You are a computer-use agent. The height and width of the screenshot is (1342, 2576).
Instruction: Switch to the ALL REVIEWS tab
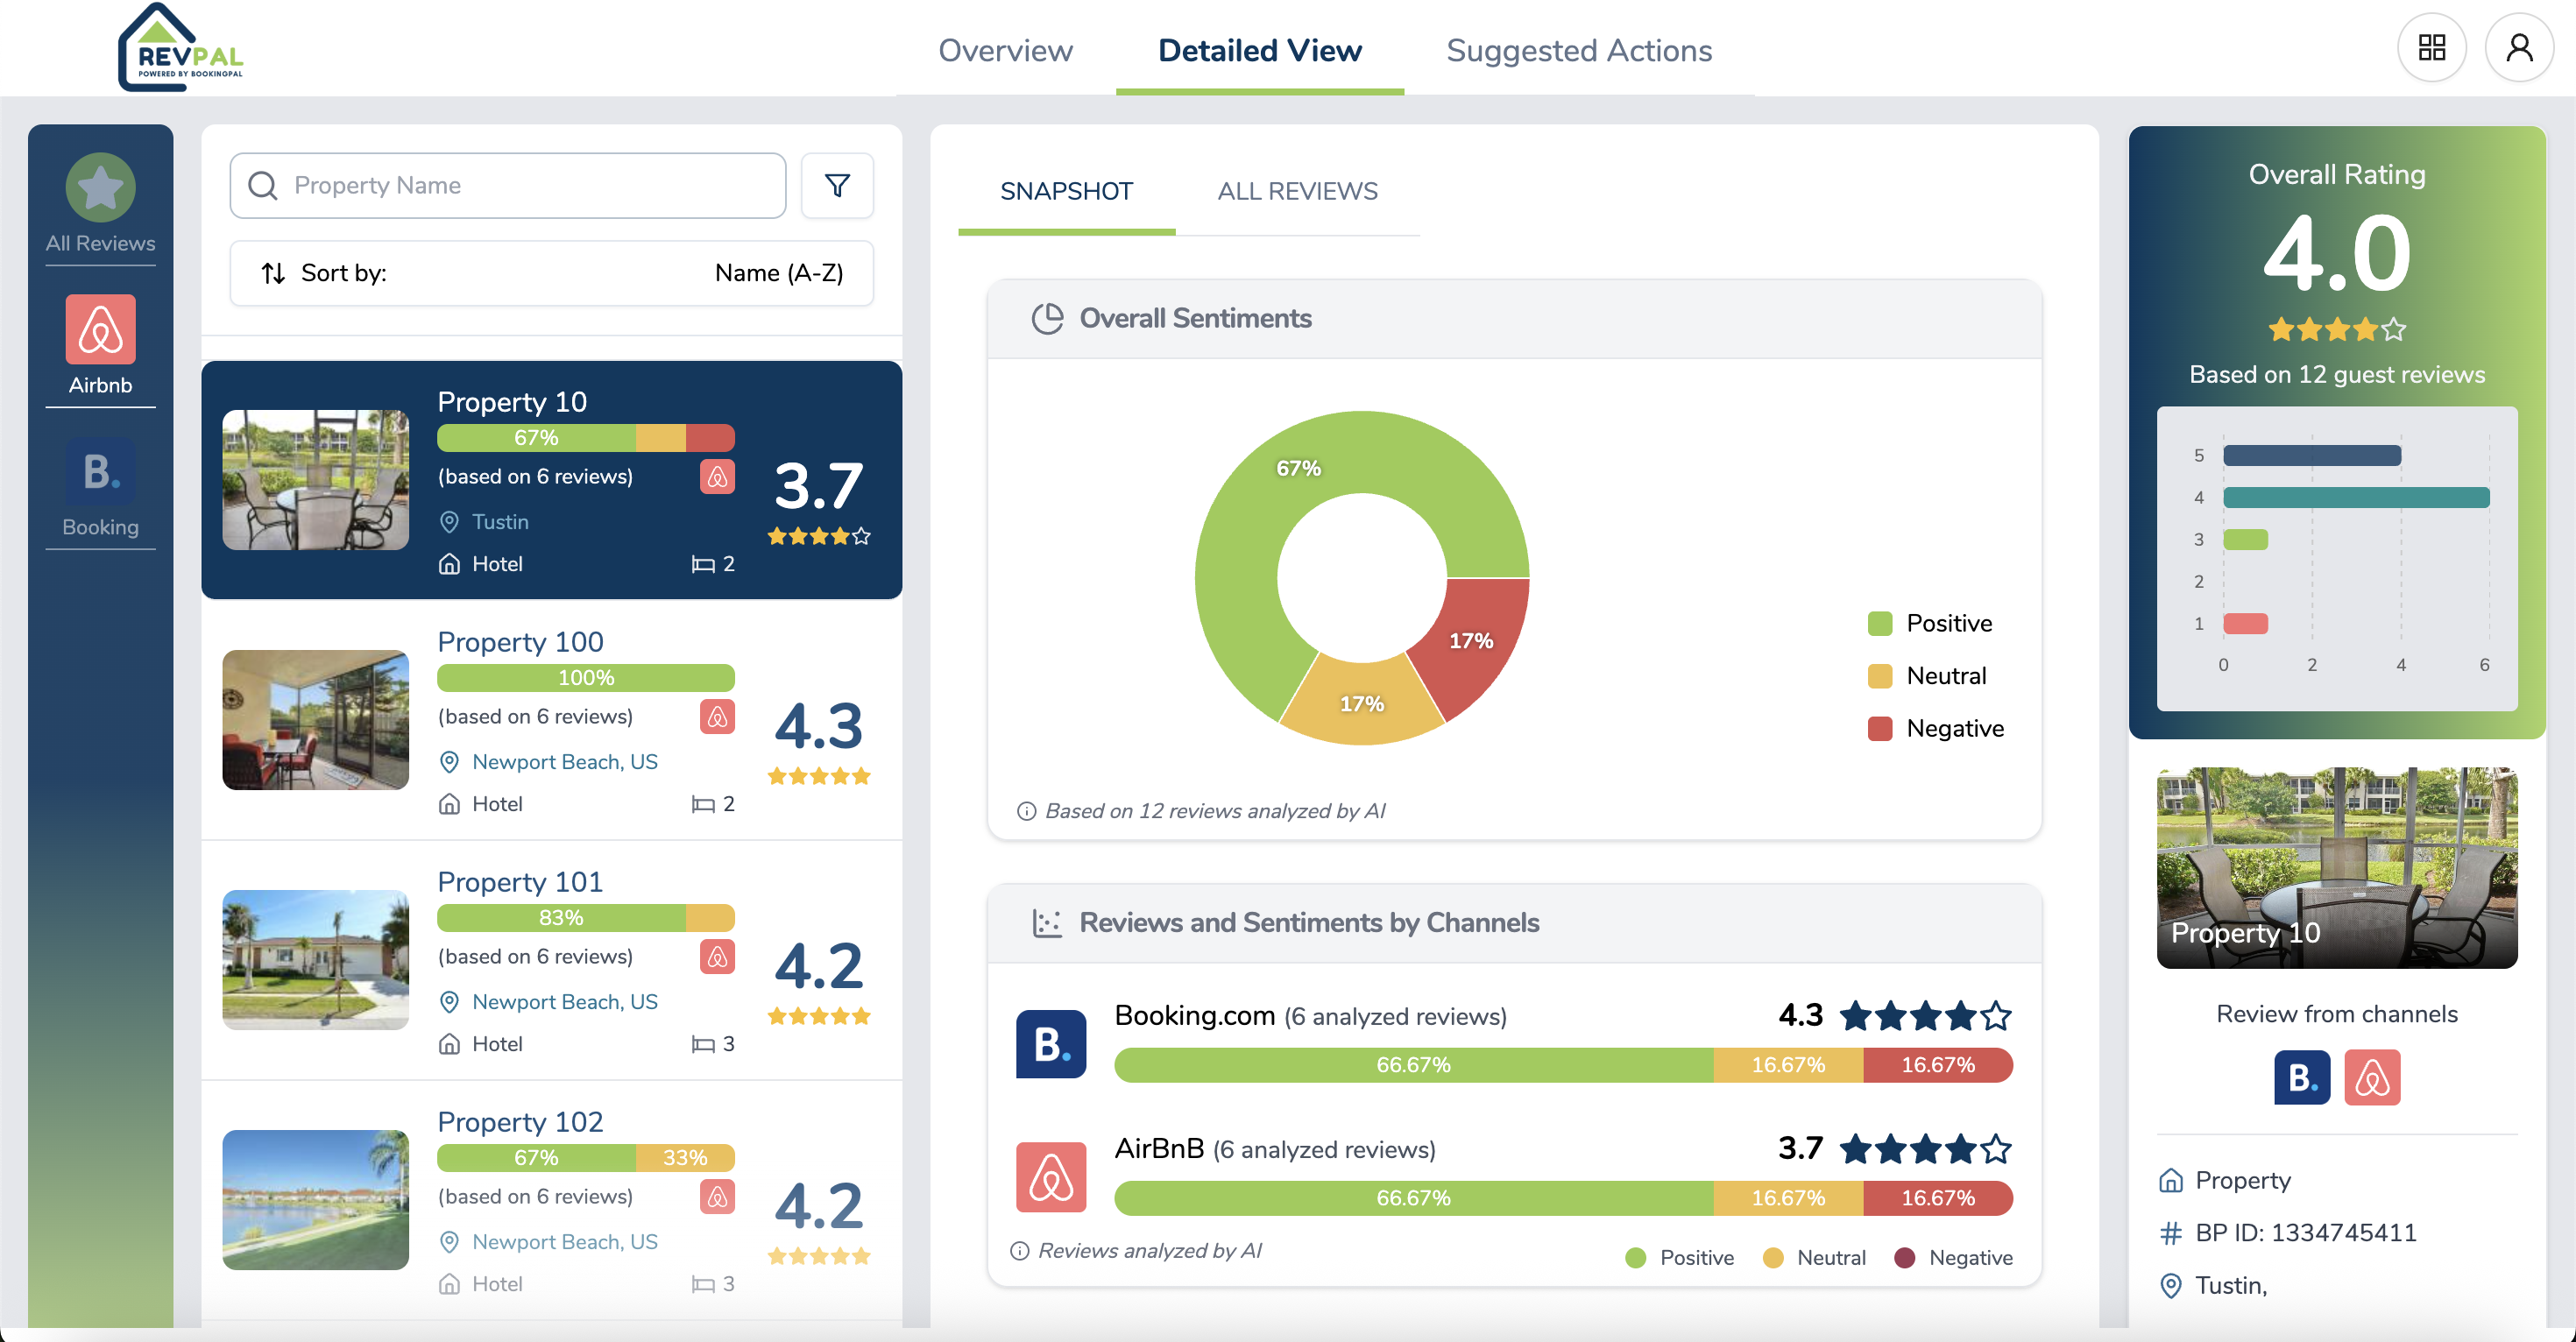click(1297, 191)
